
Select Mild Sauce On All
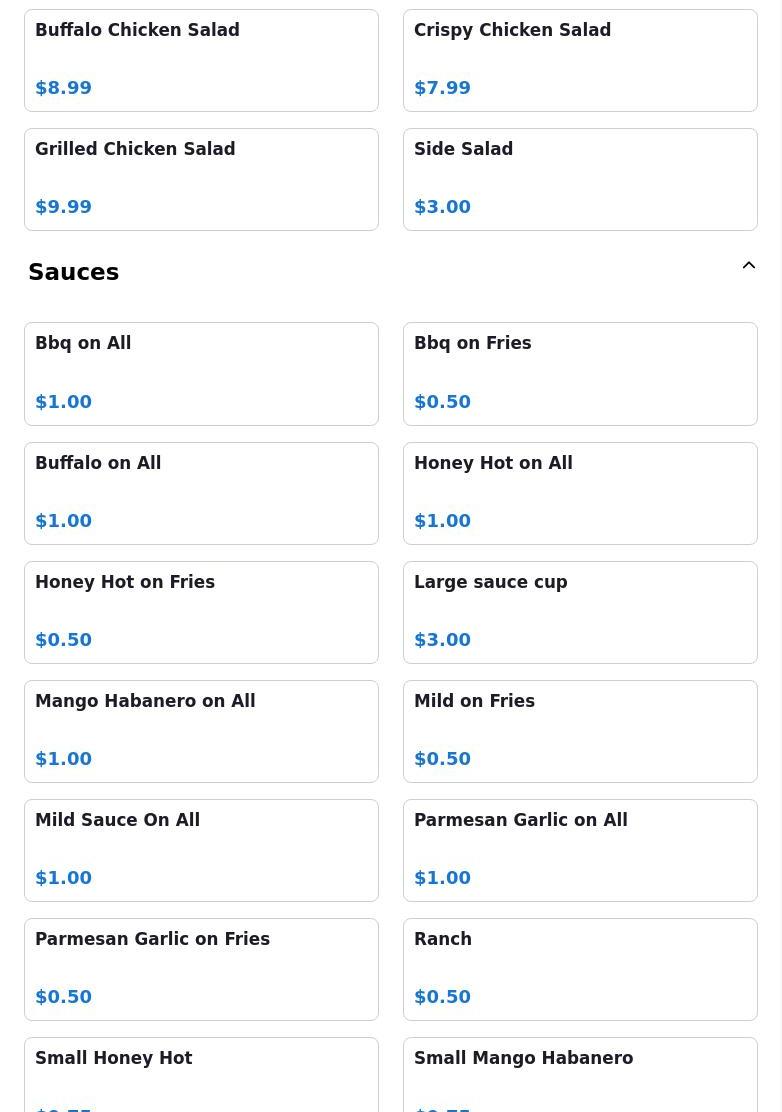click(x=201, y=851)
